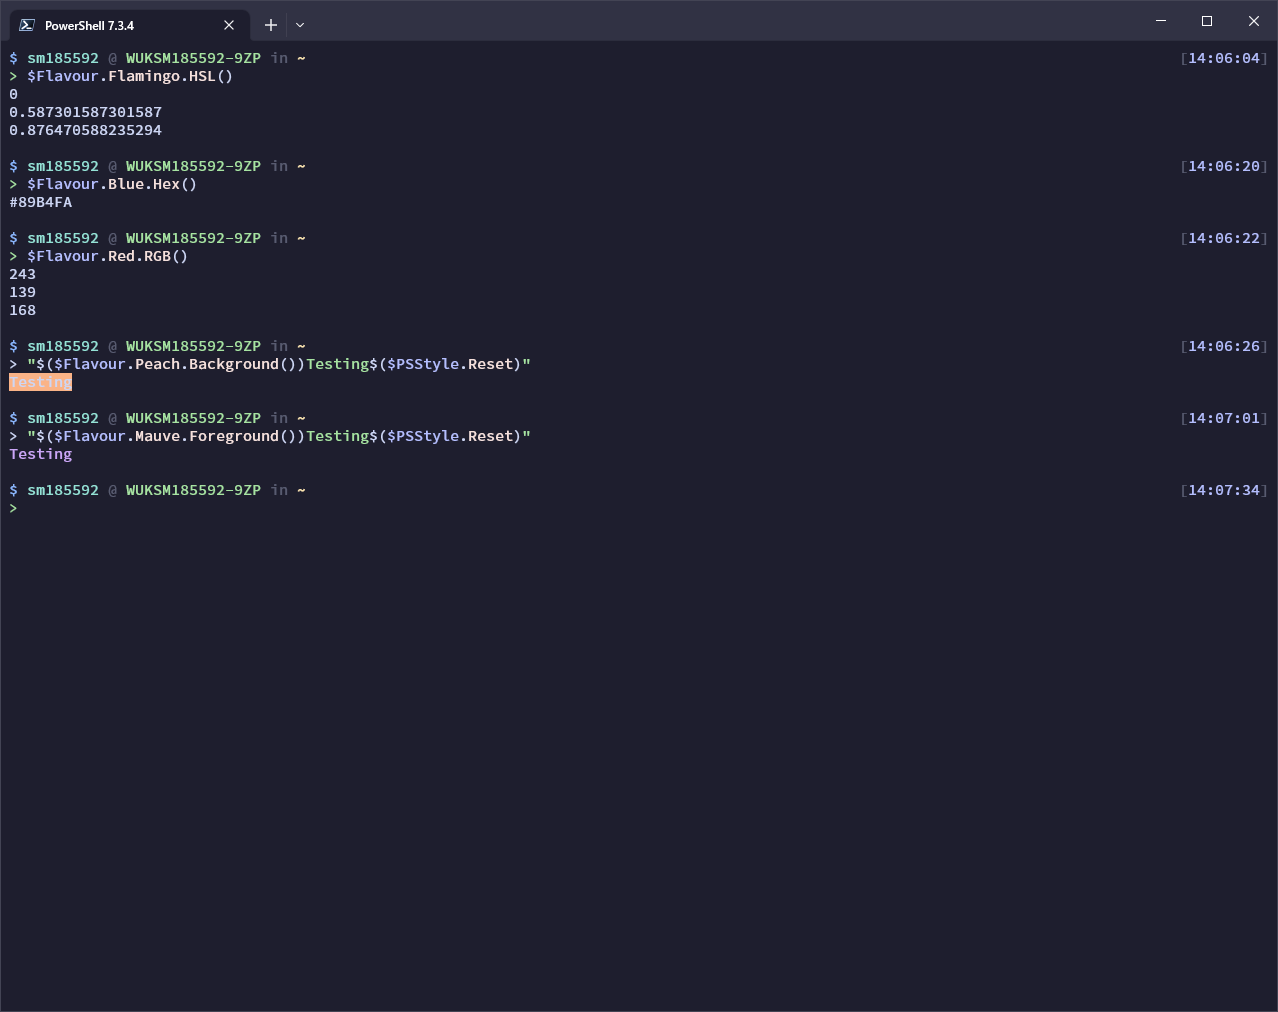Click the hostname WUKSM185592-9ZP in prompt
The width and height of the screenshot is (1278, 1012).
tap(193, 58)
